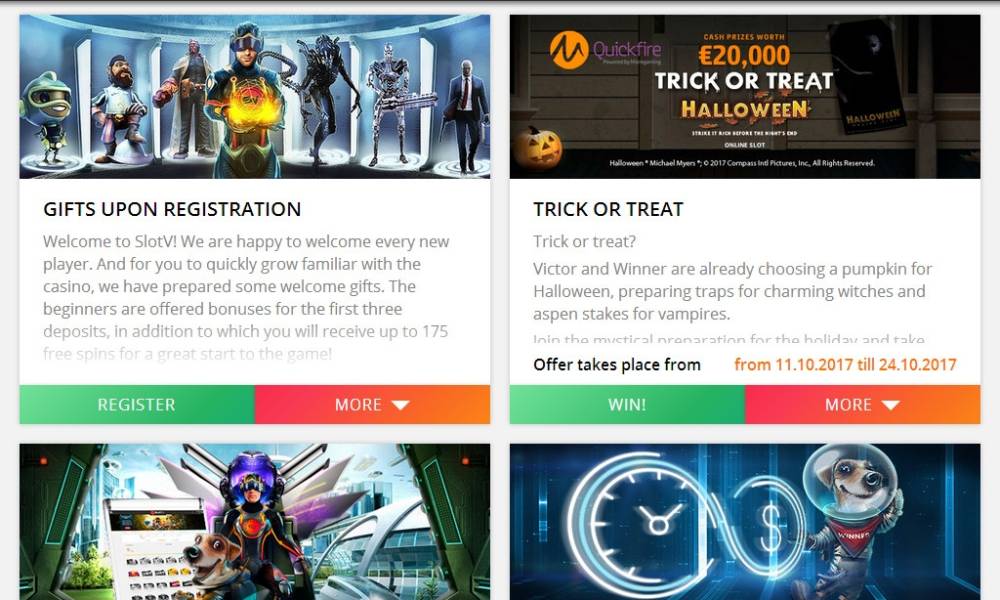Click the REGISTER button
Viewport: 1000px width, 600px height.
pyautogui.click(x=136, y=404)
